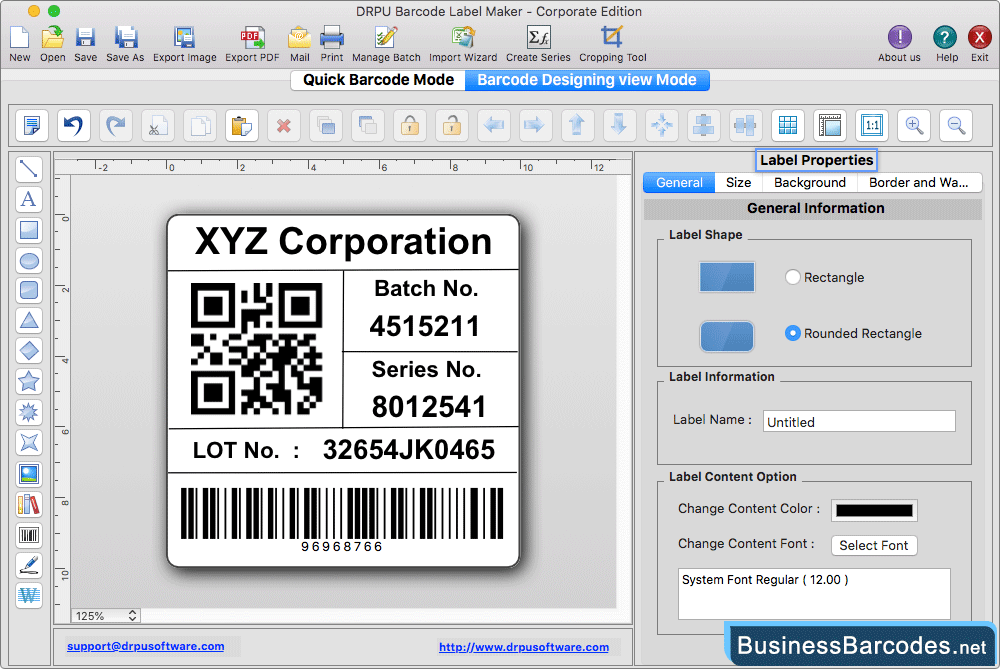Open the Background properties tab

(x=809, y=182)
